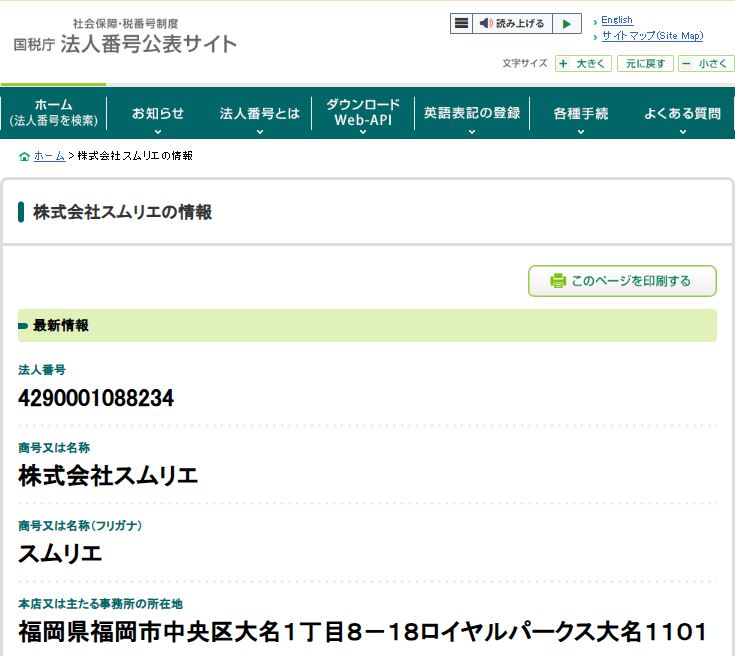
Task: Expand the chevron under よくある質問
Action: coord(682,132)
